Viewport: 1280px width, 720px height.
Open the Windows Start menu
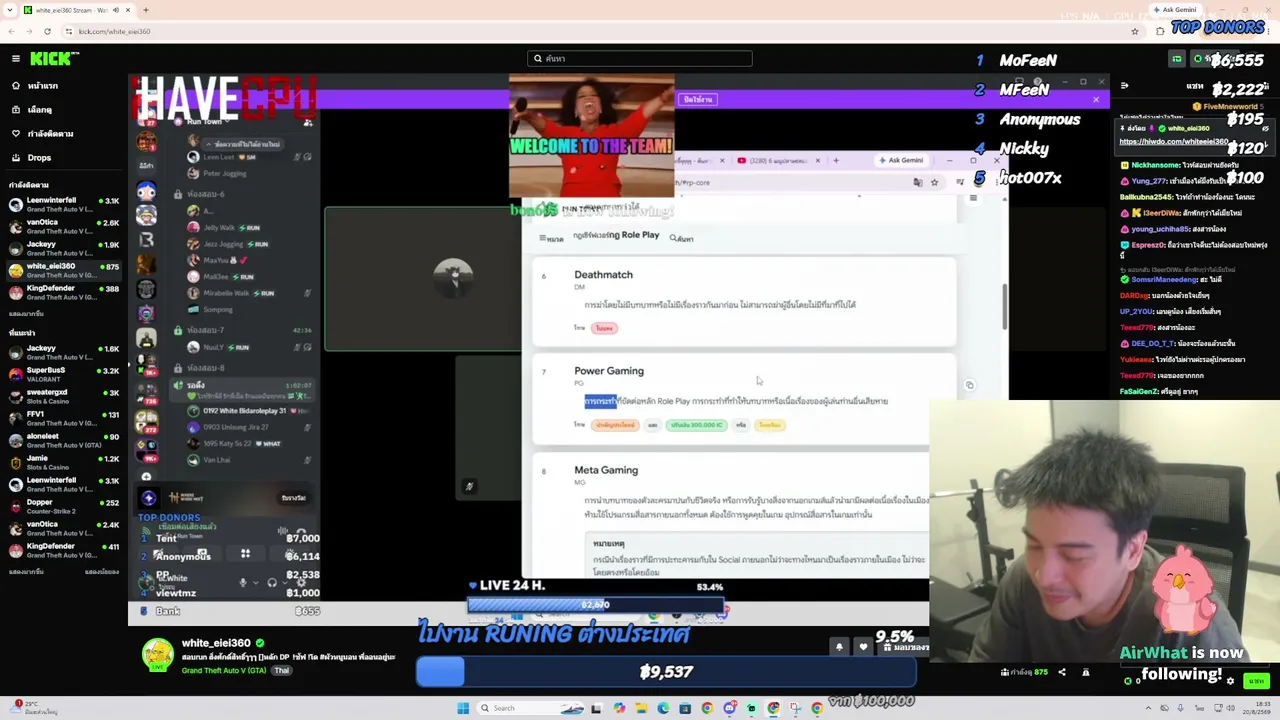pos(463,708)
